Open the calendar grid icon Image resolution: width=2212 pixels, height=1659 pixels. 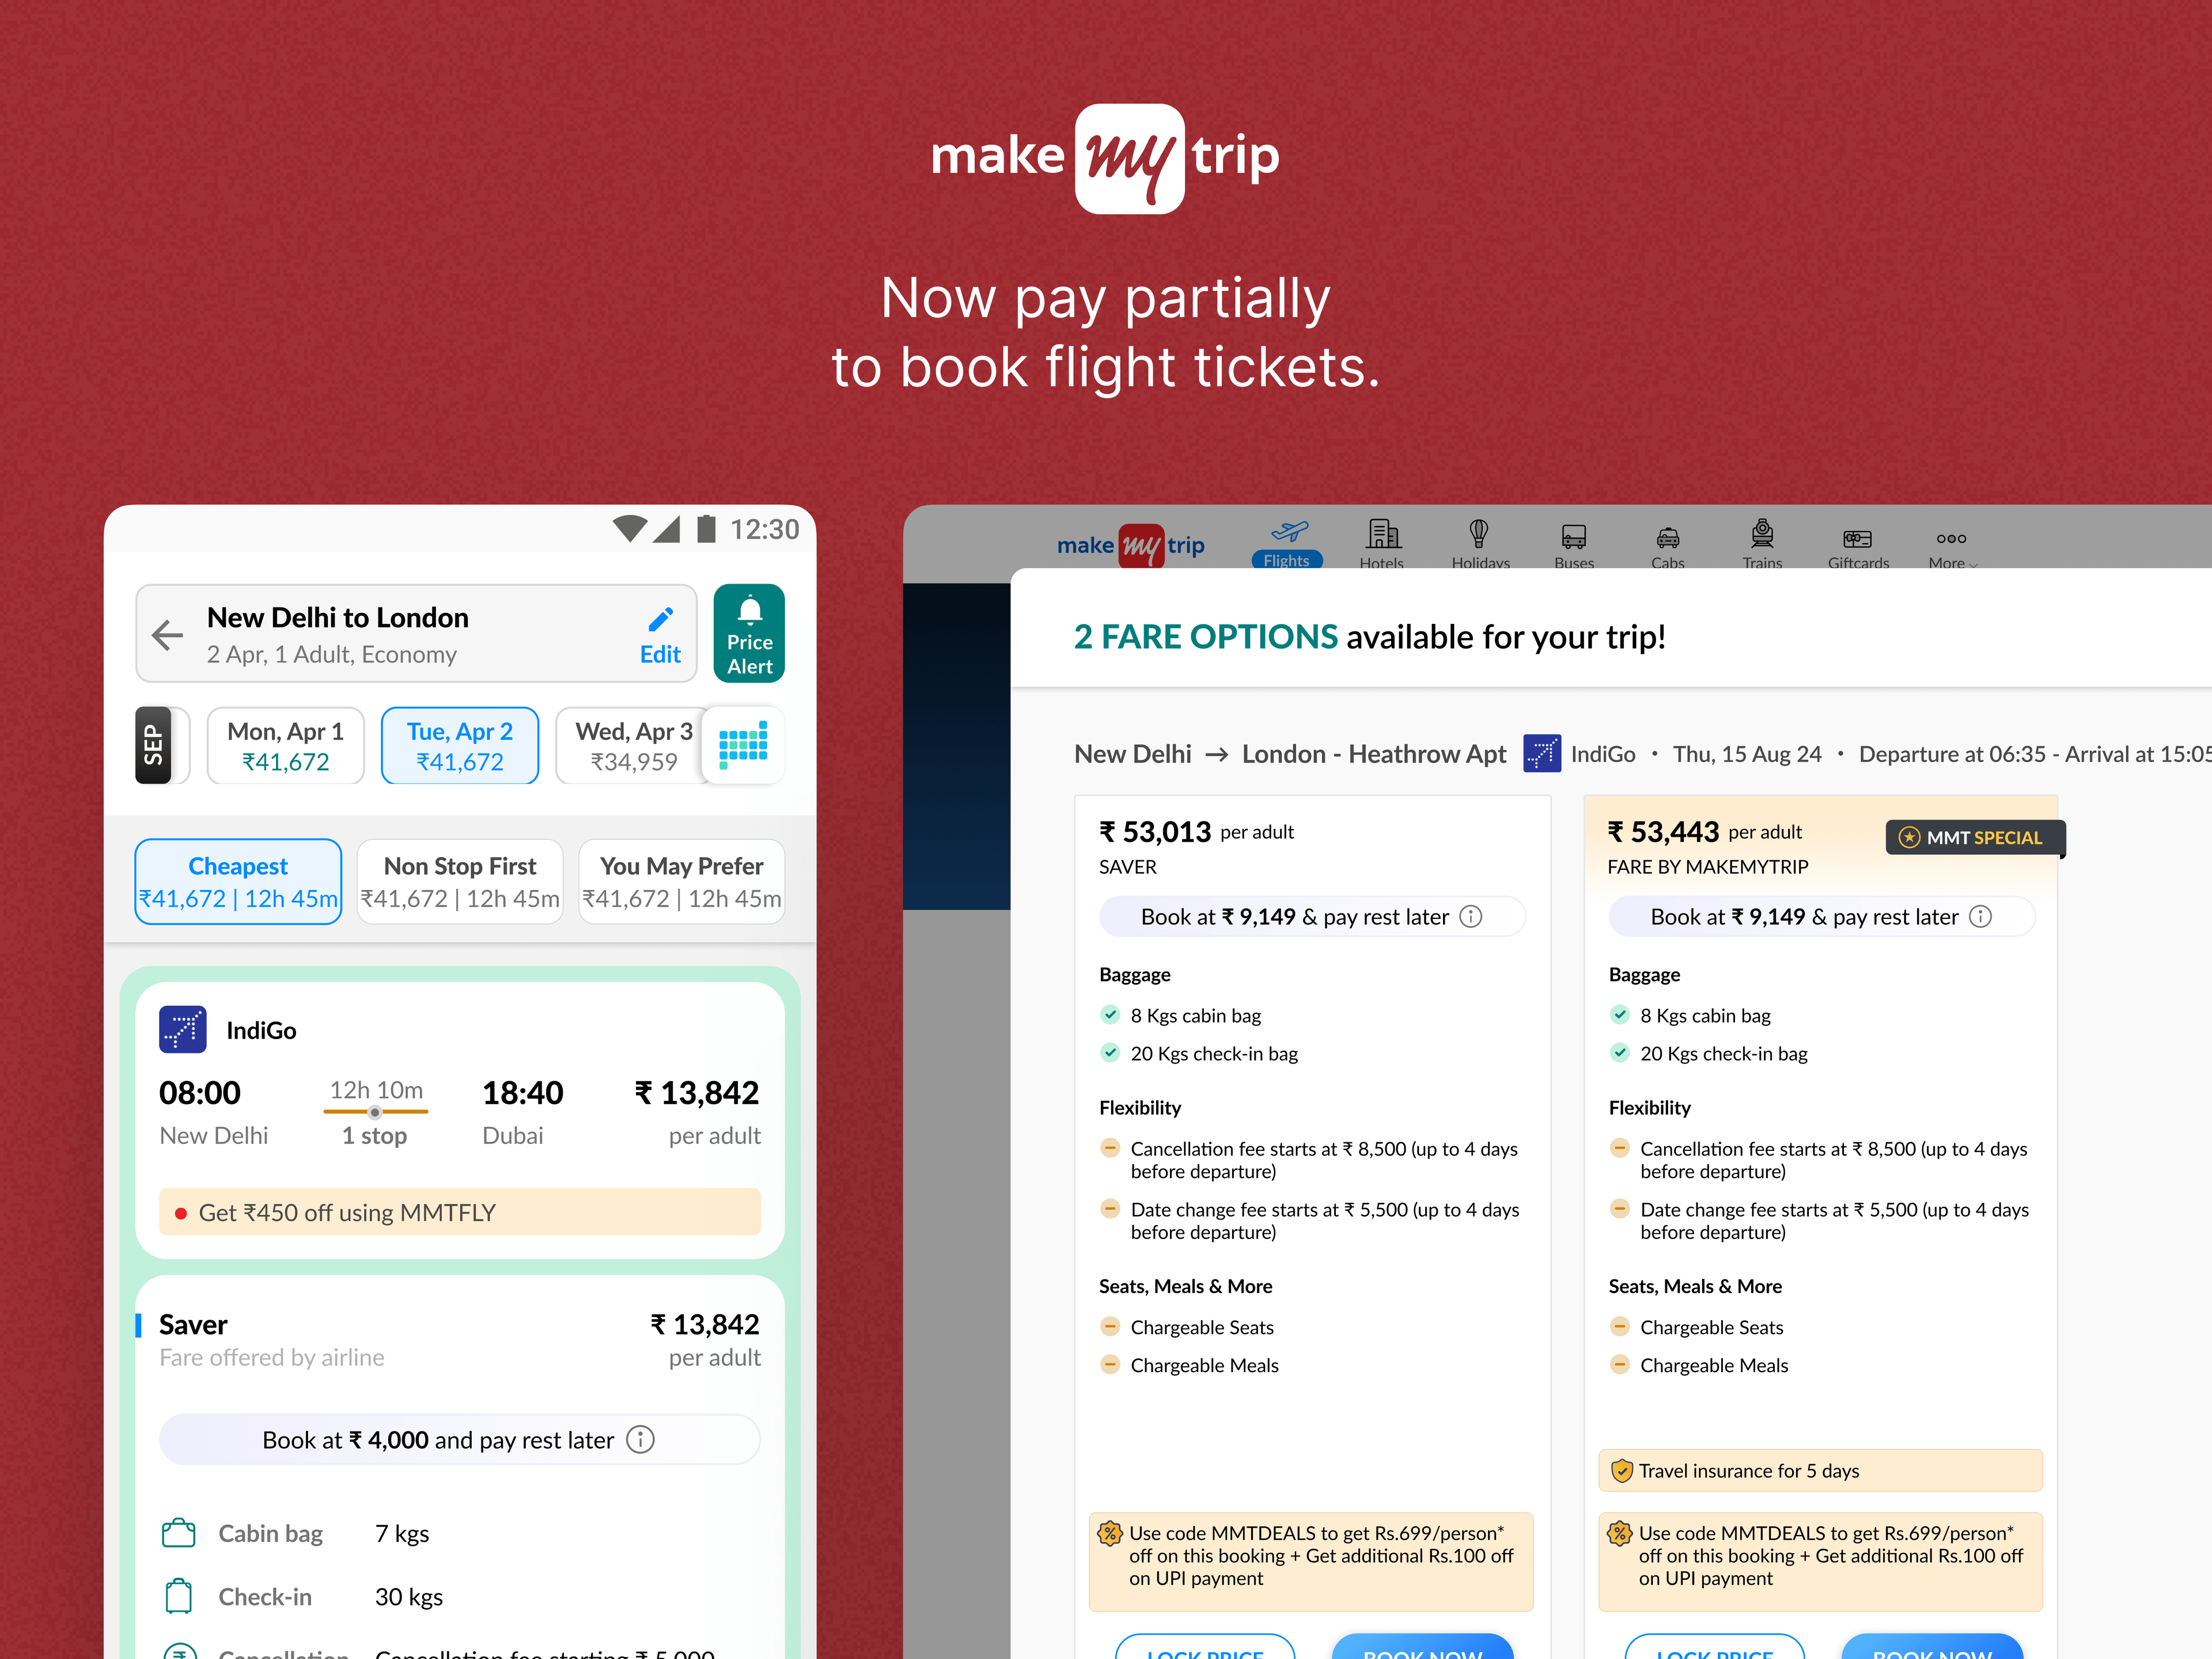[743, 745]
